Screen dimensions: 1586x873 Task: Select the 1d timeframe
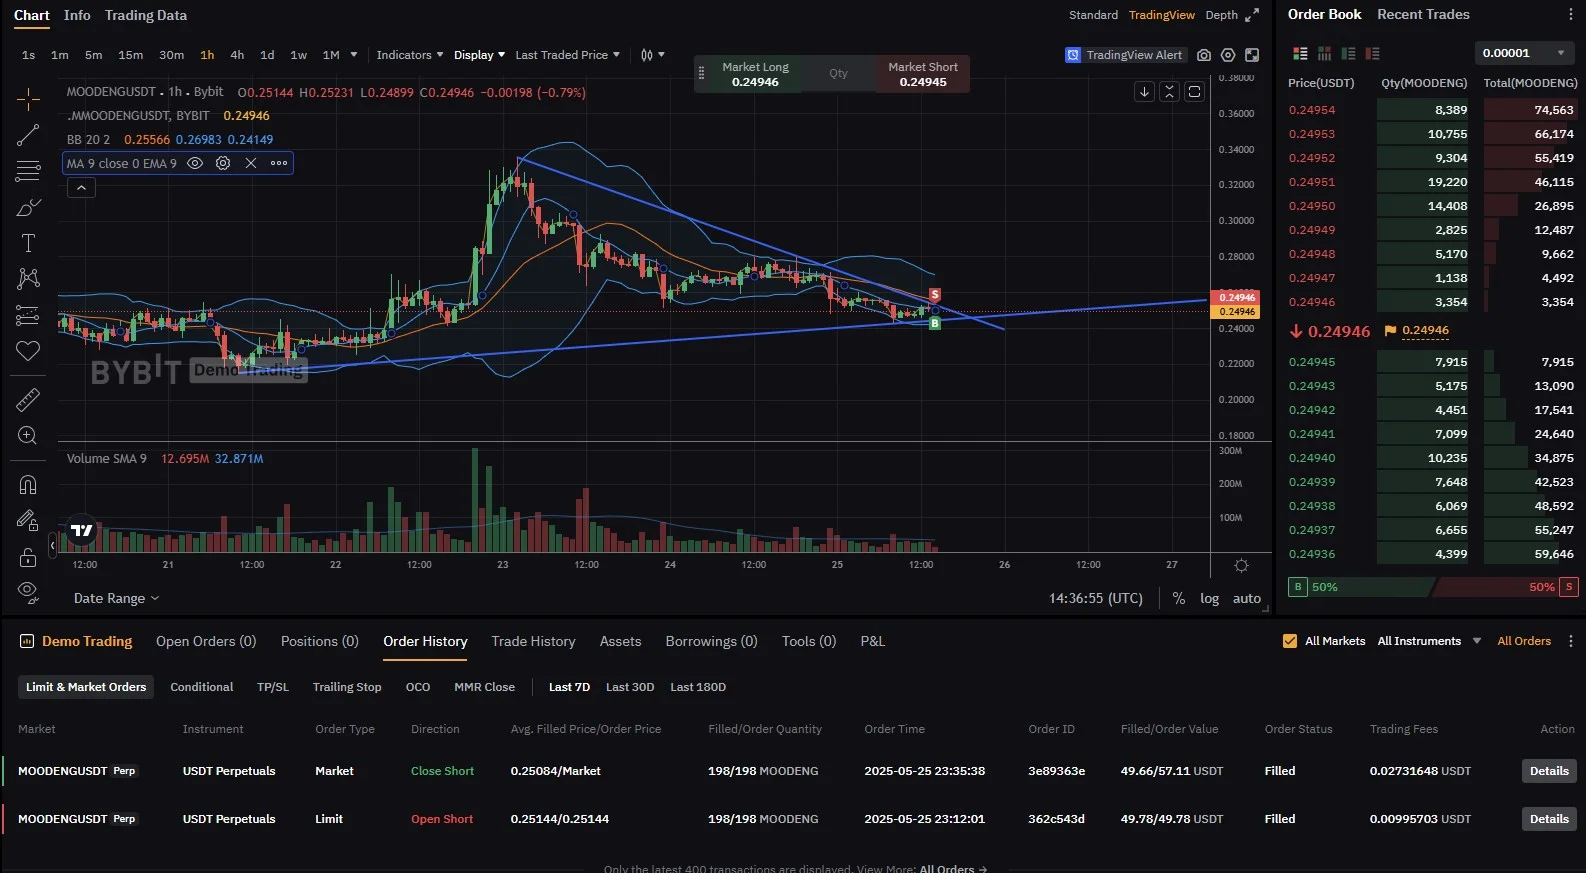coord(267,55)
